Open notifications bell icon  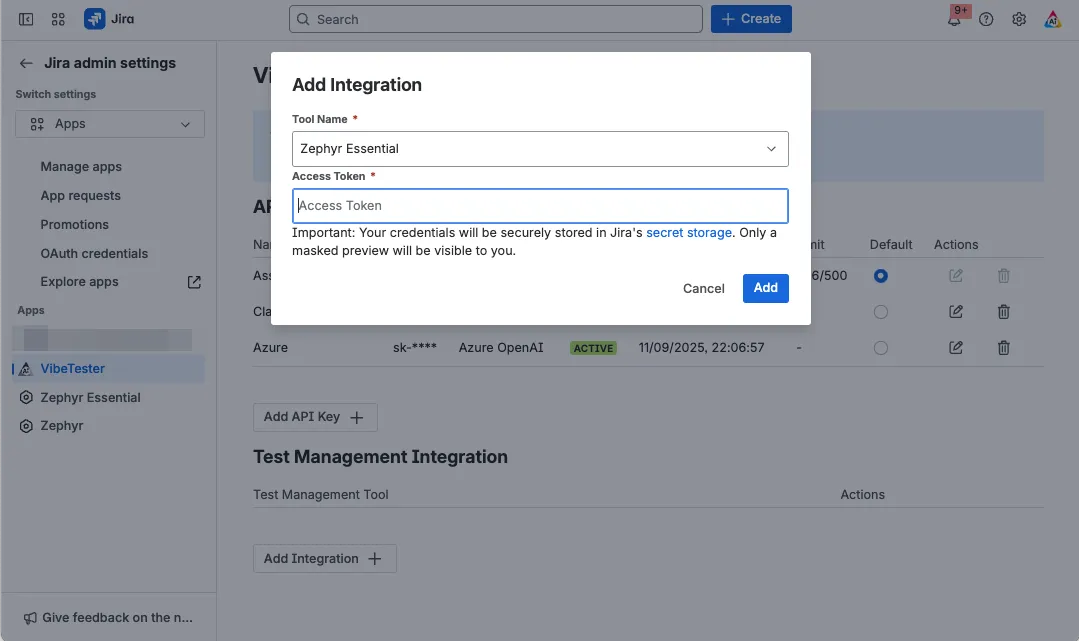(x=954, y=19)
